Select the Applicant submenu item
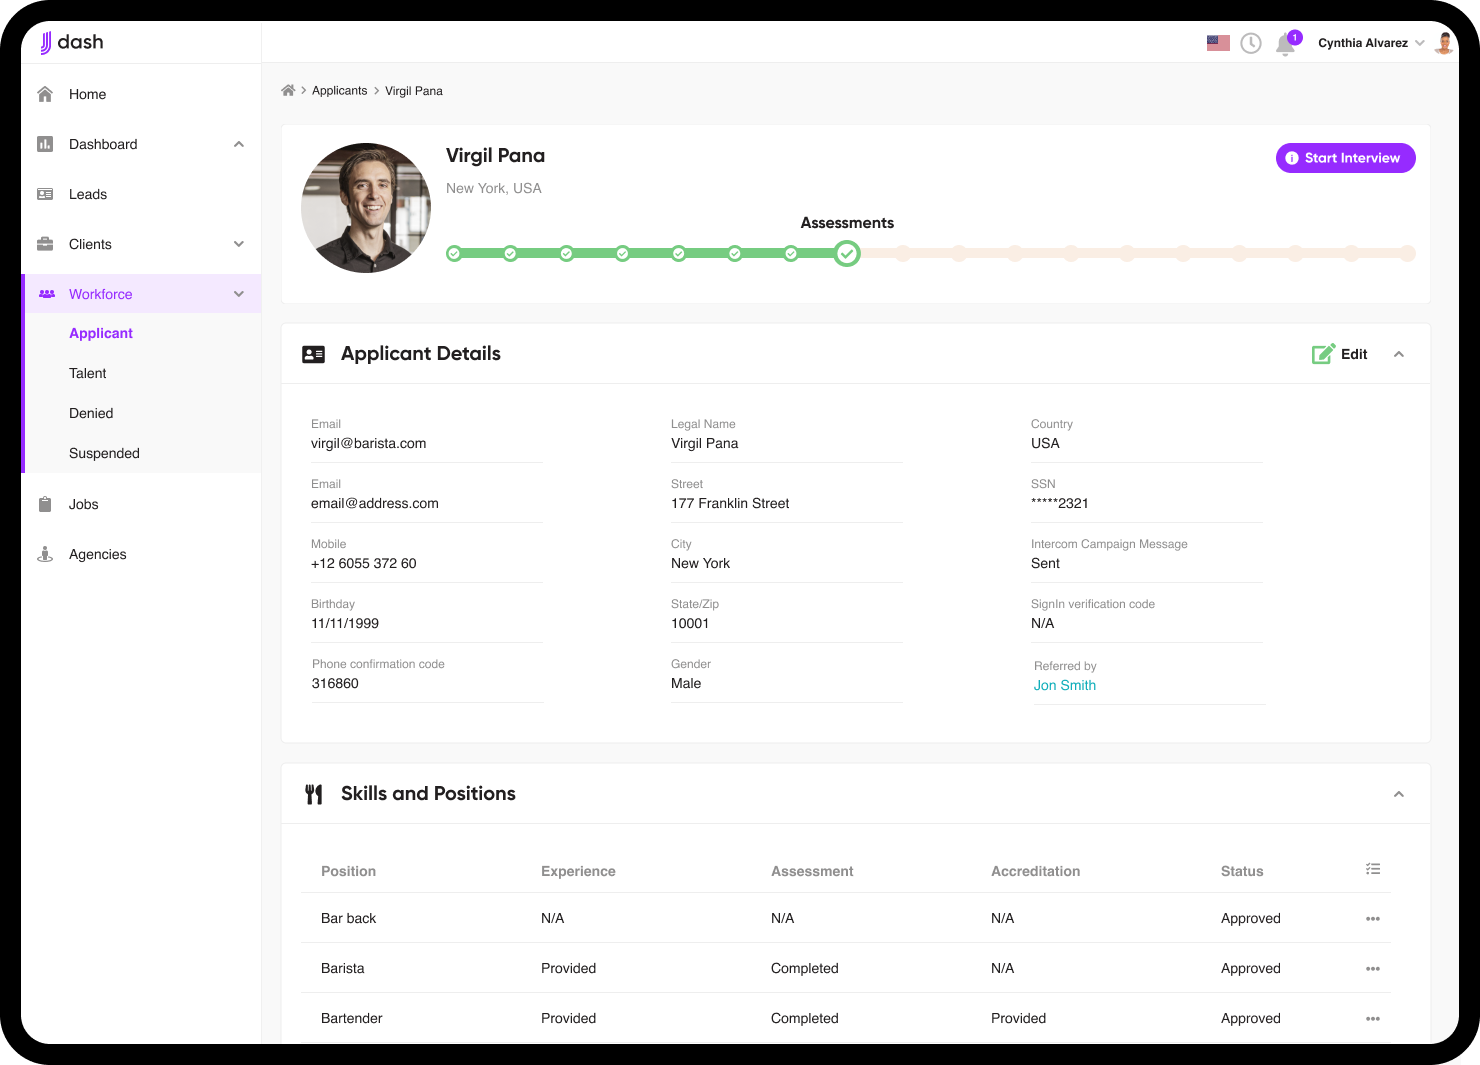Viewport: 1480px width, 1065px height. coord(101,333)
